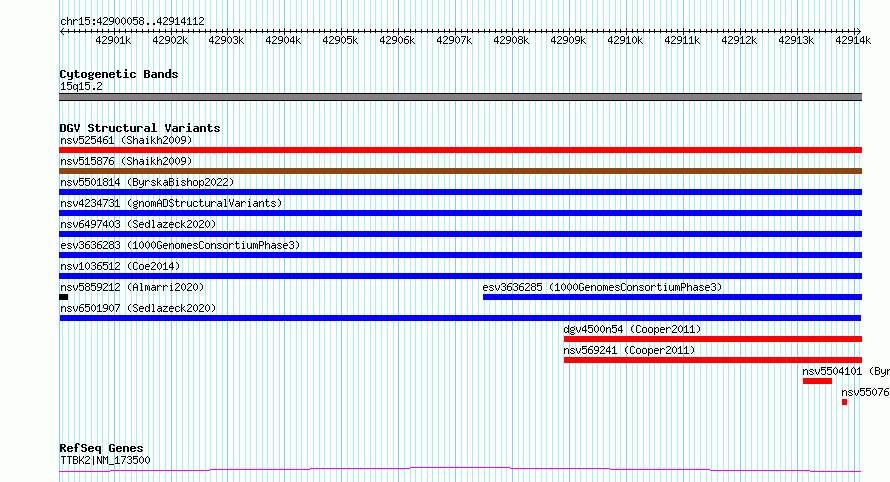Click the ruler's right end arrow
The image size is (890, 482).
[859, 31]
